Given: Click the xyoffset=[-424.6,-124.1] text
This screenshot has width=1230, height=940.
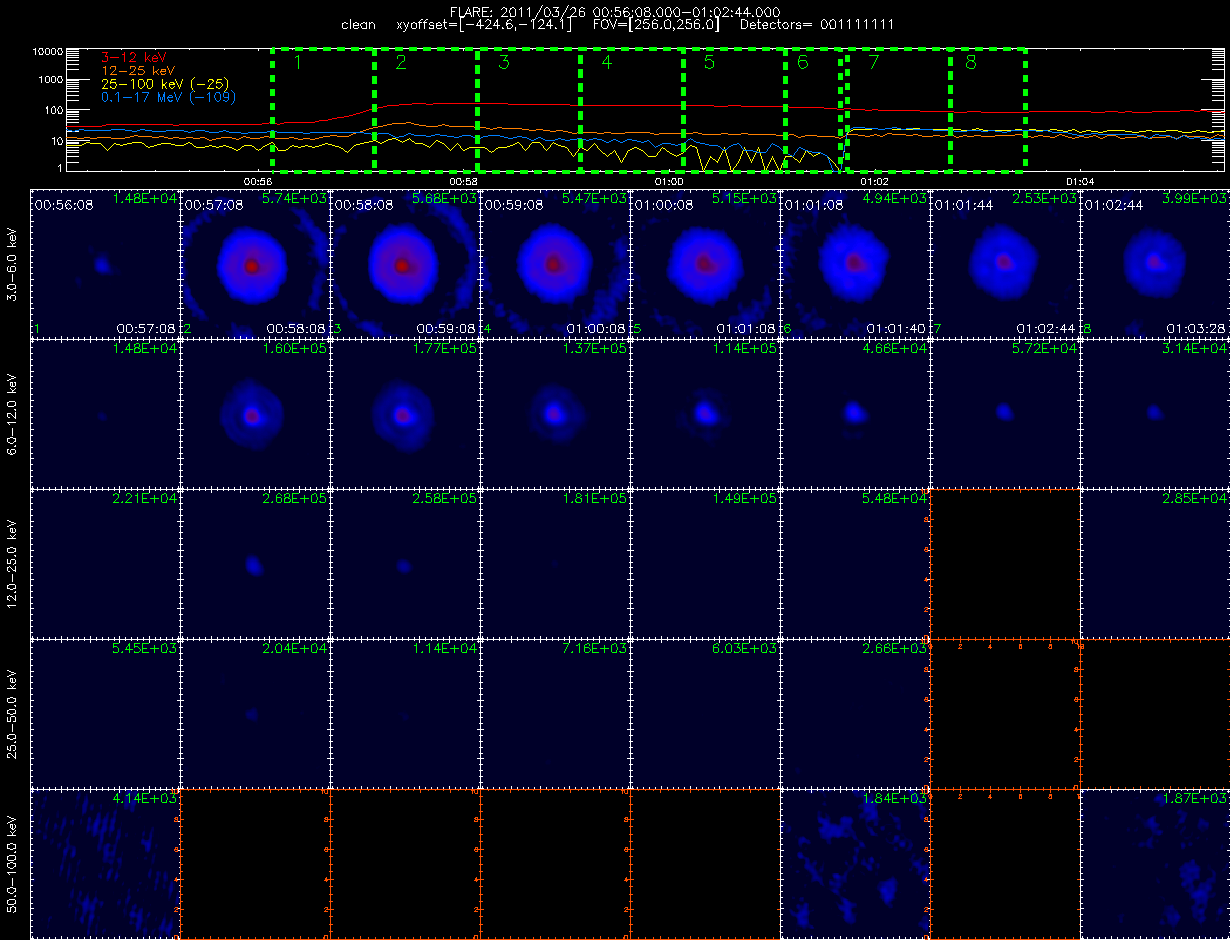Looking at the screenshot, I should (x=485, y=24).
